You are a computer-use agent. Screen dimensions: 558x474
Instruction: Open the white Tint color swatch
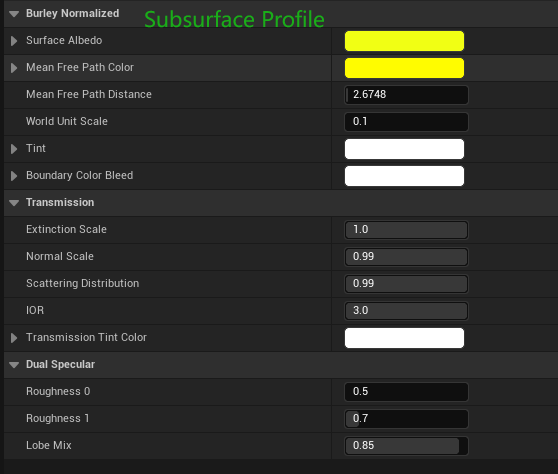pos(404,149)
